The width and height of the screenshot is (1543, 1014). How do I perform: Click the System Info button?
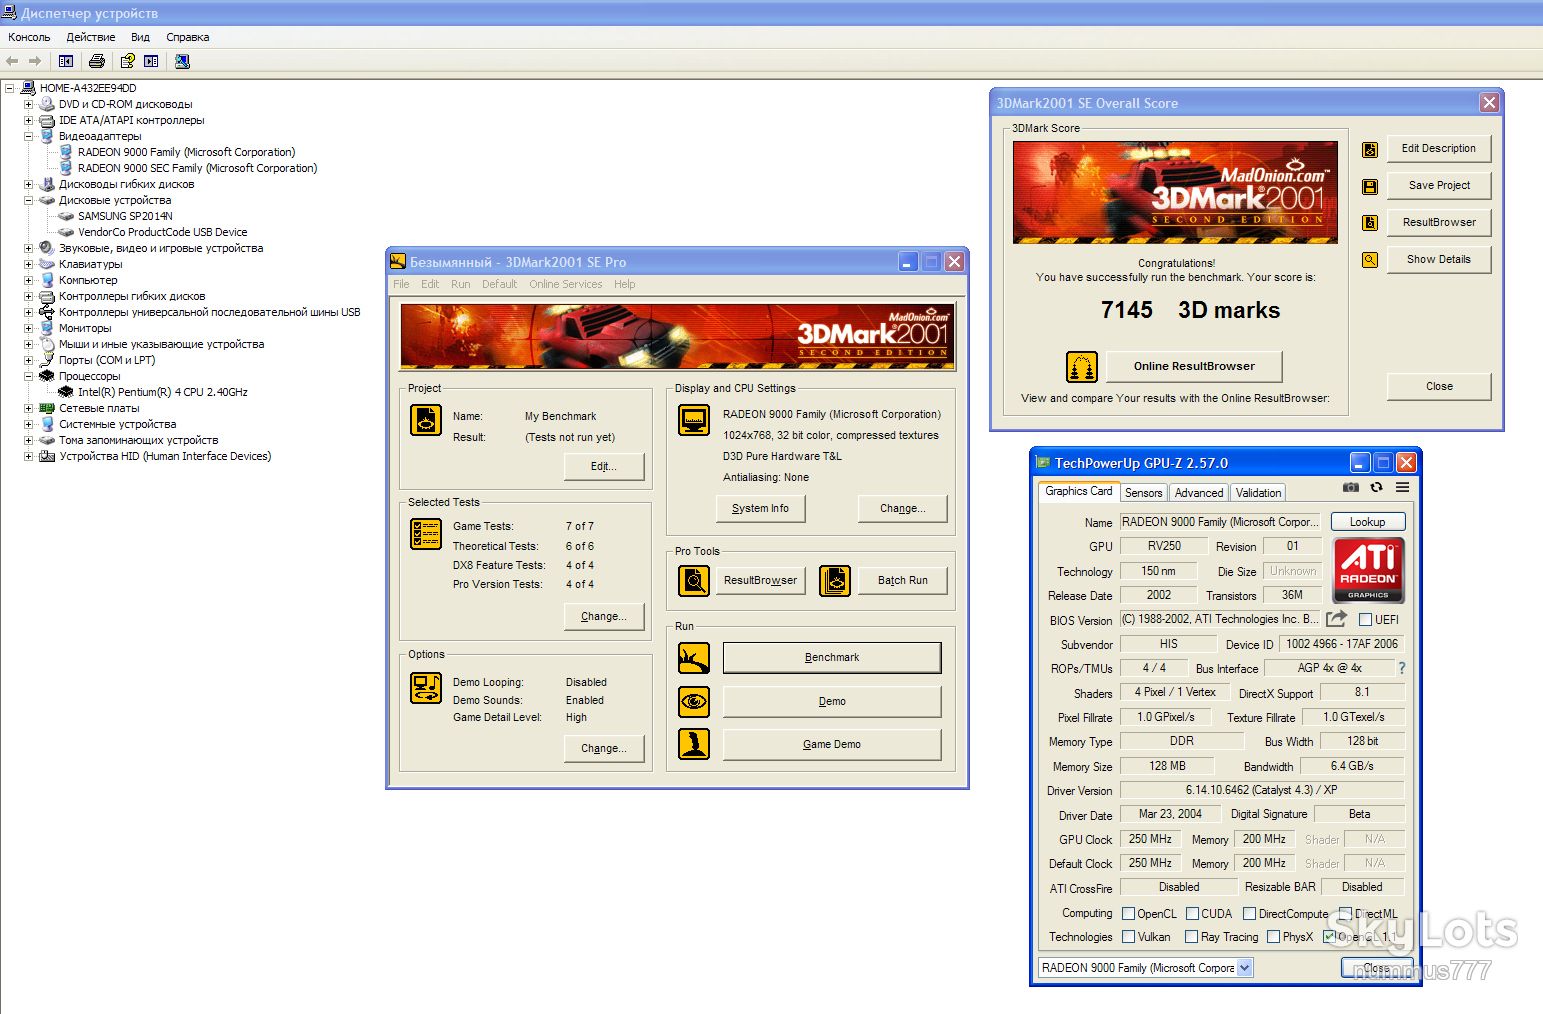click(x=760, y=508)
